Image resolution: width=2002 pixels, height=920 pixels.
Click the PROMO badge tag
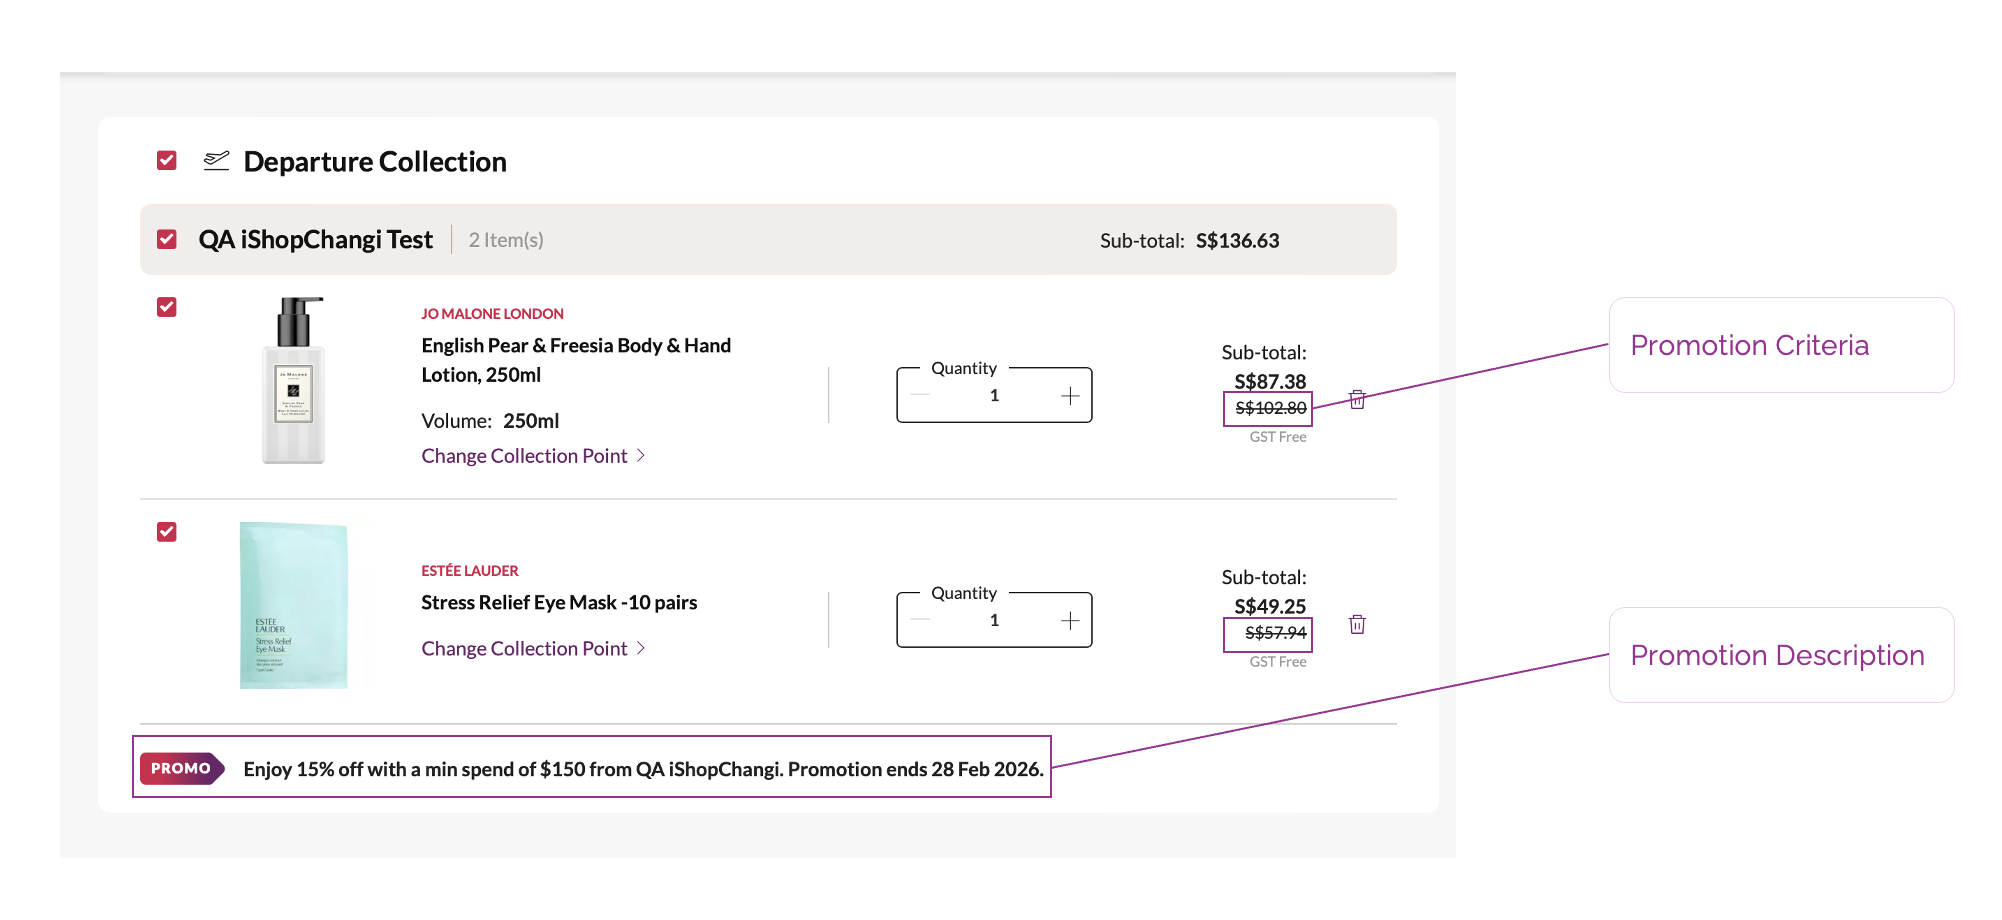tap(181, 769)
